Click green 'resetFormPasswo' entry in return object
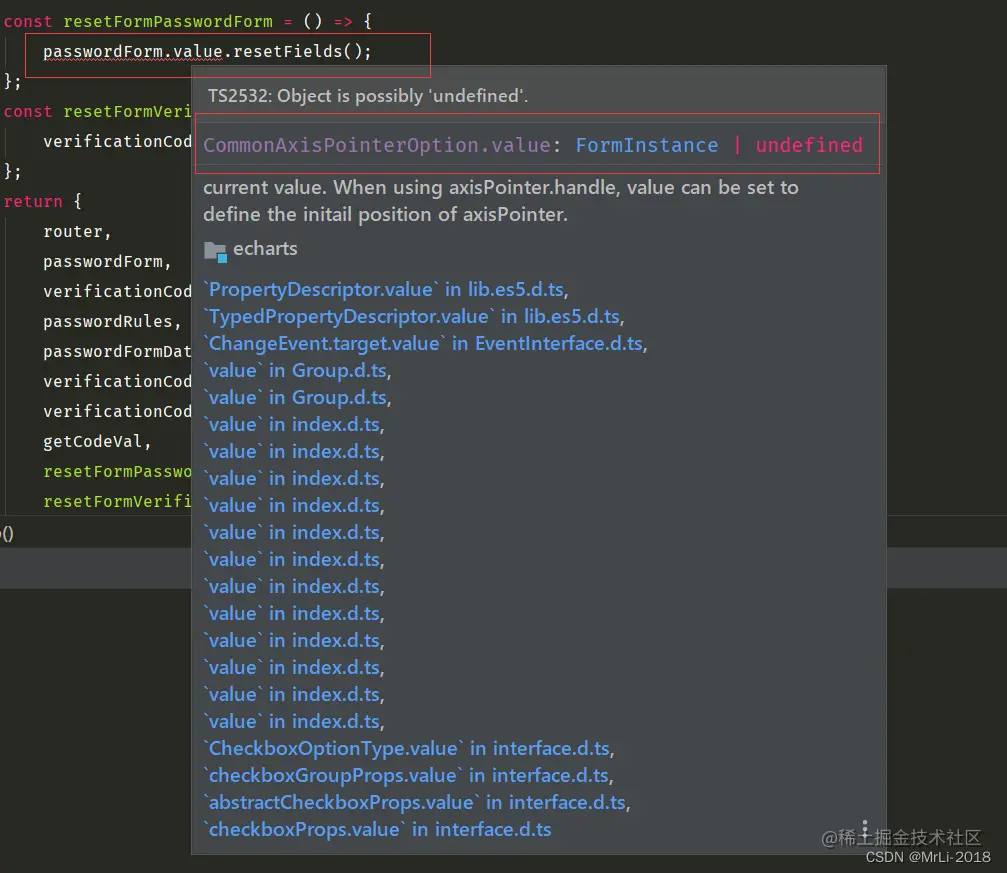1007x873 pixels. (117, 472)
